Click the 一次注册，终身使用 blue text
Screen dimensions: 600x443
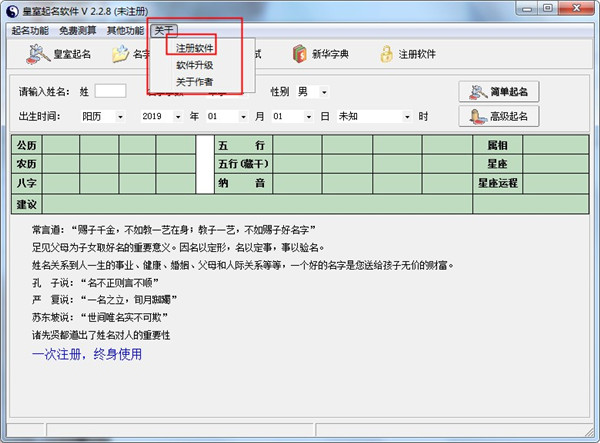point(86,354)
